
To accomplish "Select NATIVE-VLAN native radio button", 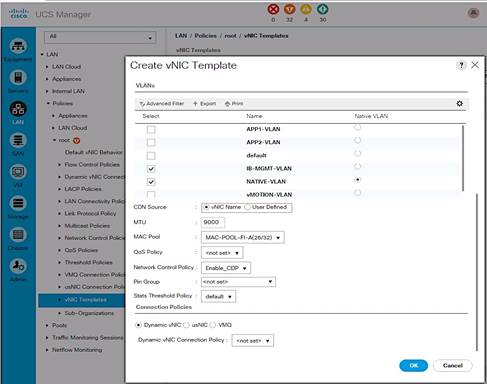I will tap(358, 180).
